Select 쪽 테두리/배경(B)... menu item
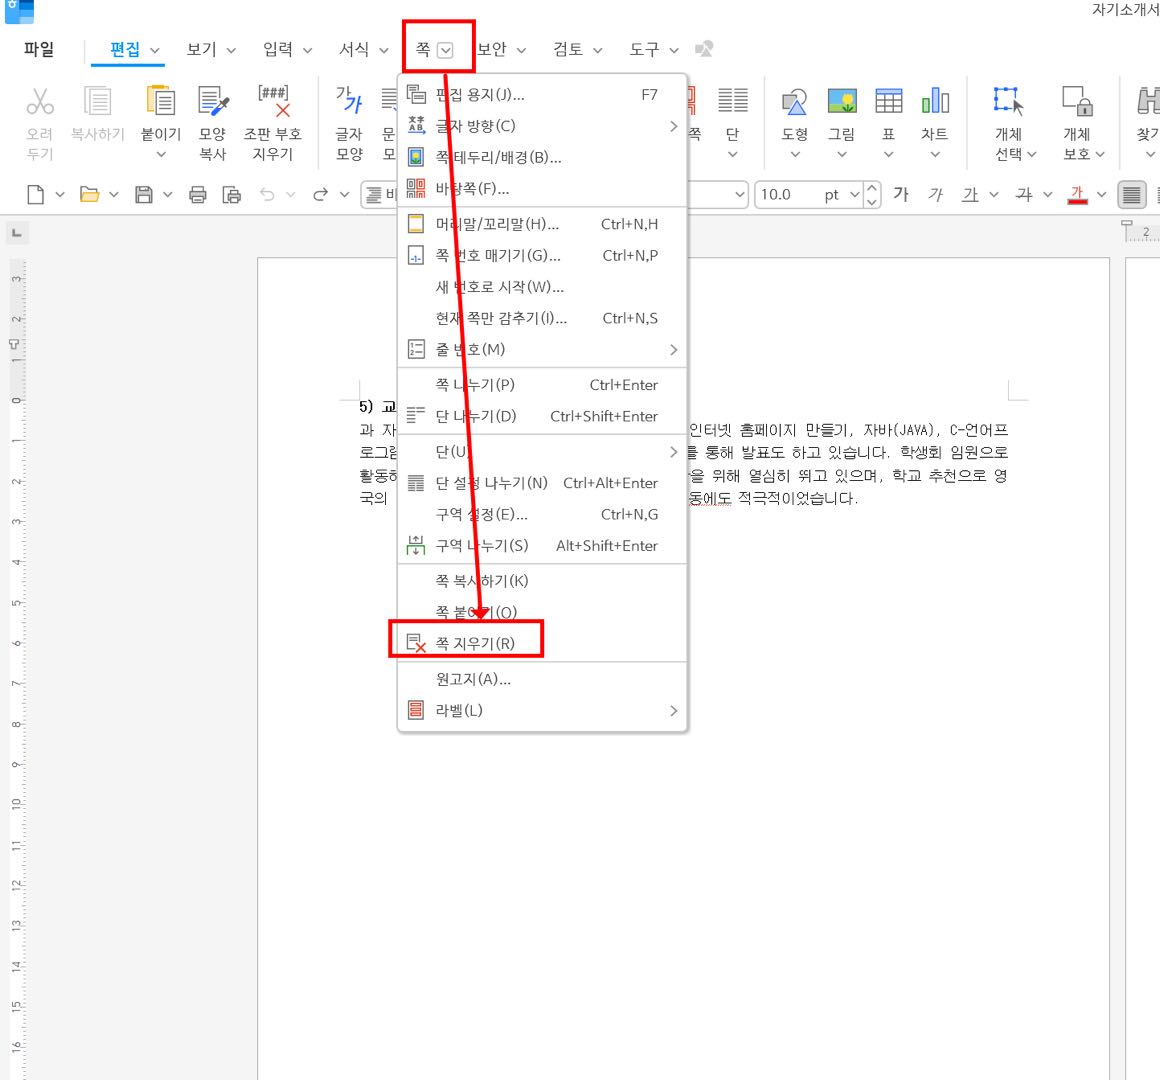This screenshot has height=1080, width=1160. coord(542,158)
